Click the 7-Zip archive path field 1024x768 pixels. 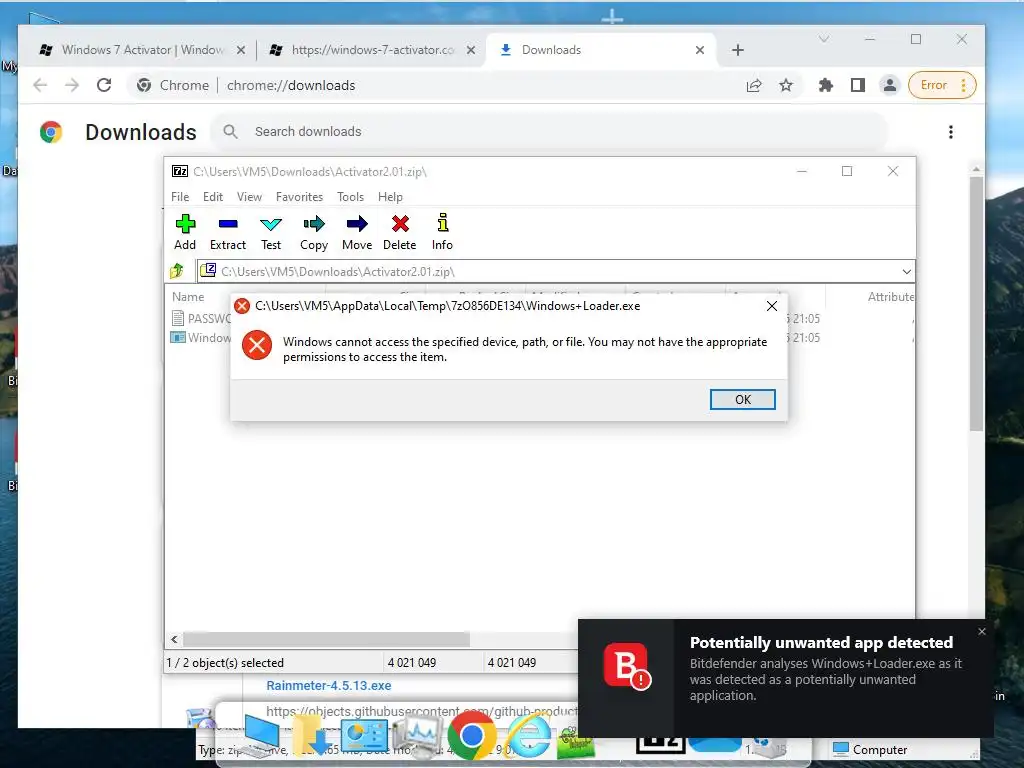coord(549,271)
